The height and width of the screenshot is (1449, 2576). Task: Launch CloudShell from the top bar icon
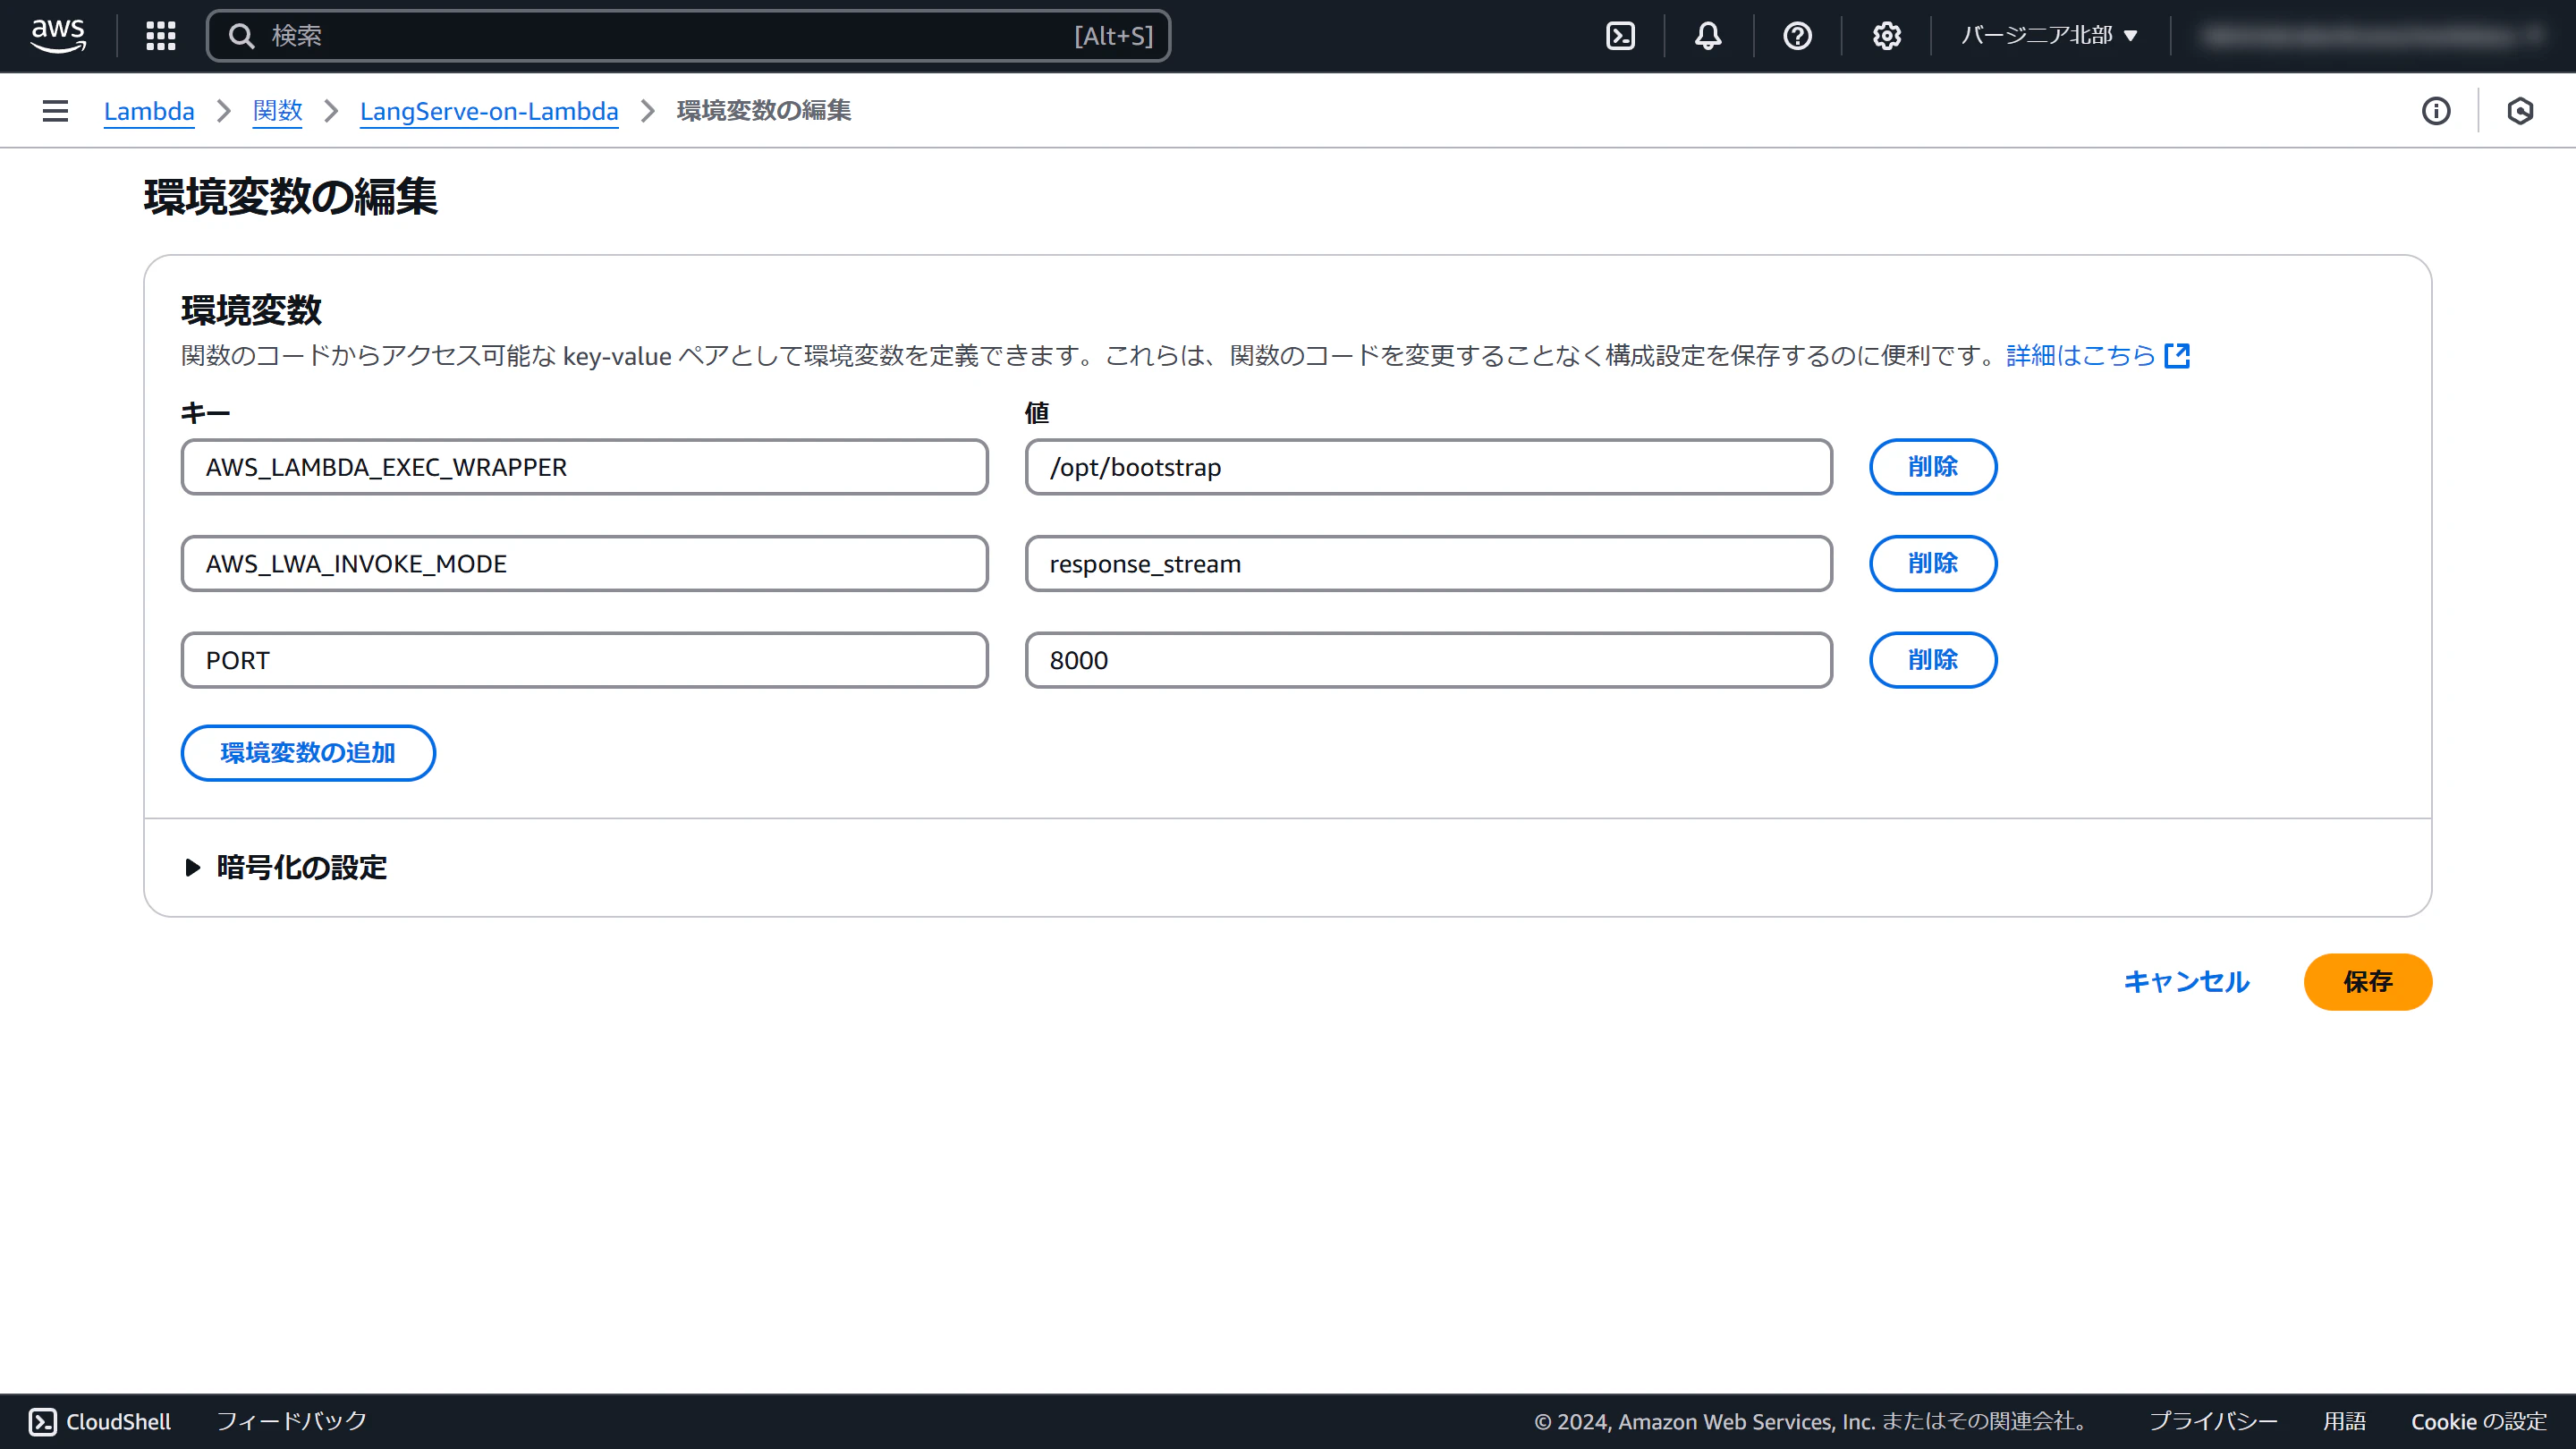1620,36
